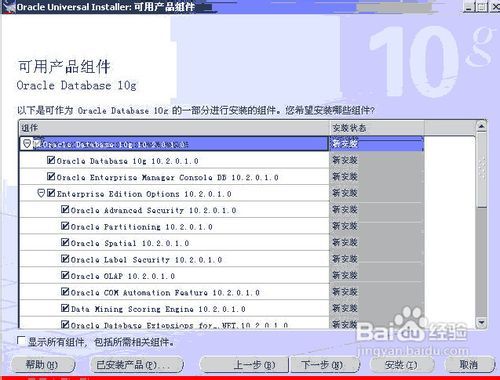The width and height of the screenshot is (500, 380).
Task: Click 新安装 status of Oracle Spatial row
Action: (345, 242)
